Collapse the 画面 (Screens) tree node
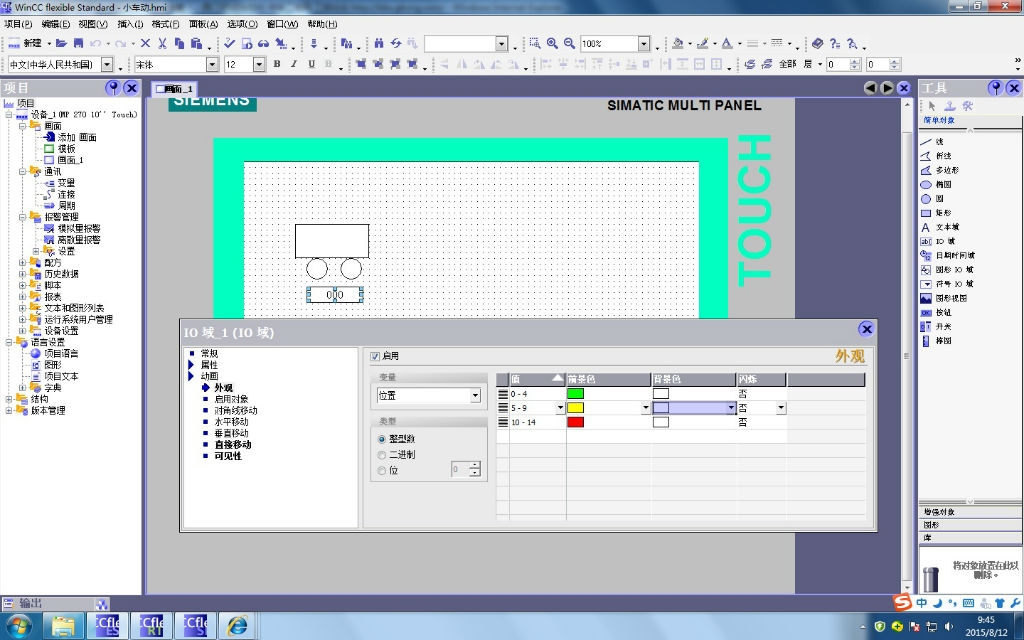The height and width of the screenshot is (640, 1024). pyautogui.click(x=22, y=126)
